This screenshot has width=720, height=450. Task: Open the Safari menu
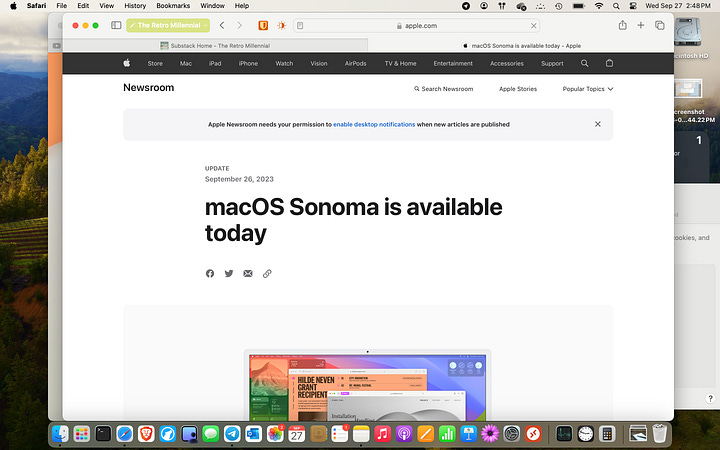click(x=36, y=6)
